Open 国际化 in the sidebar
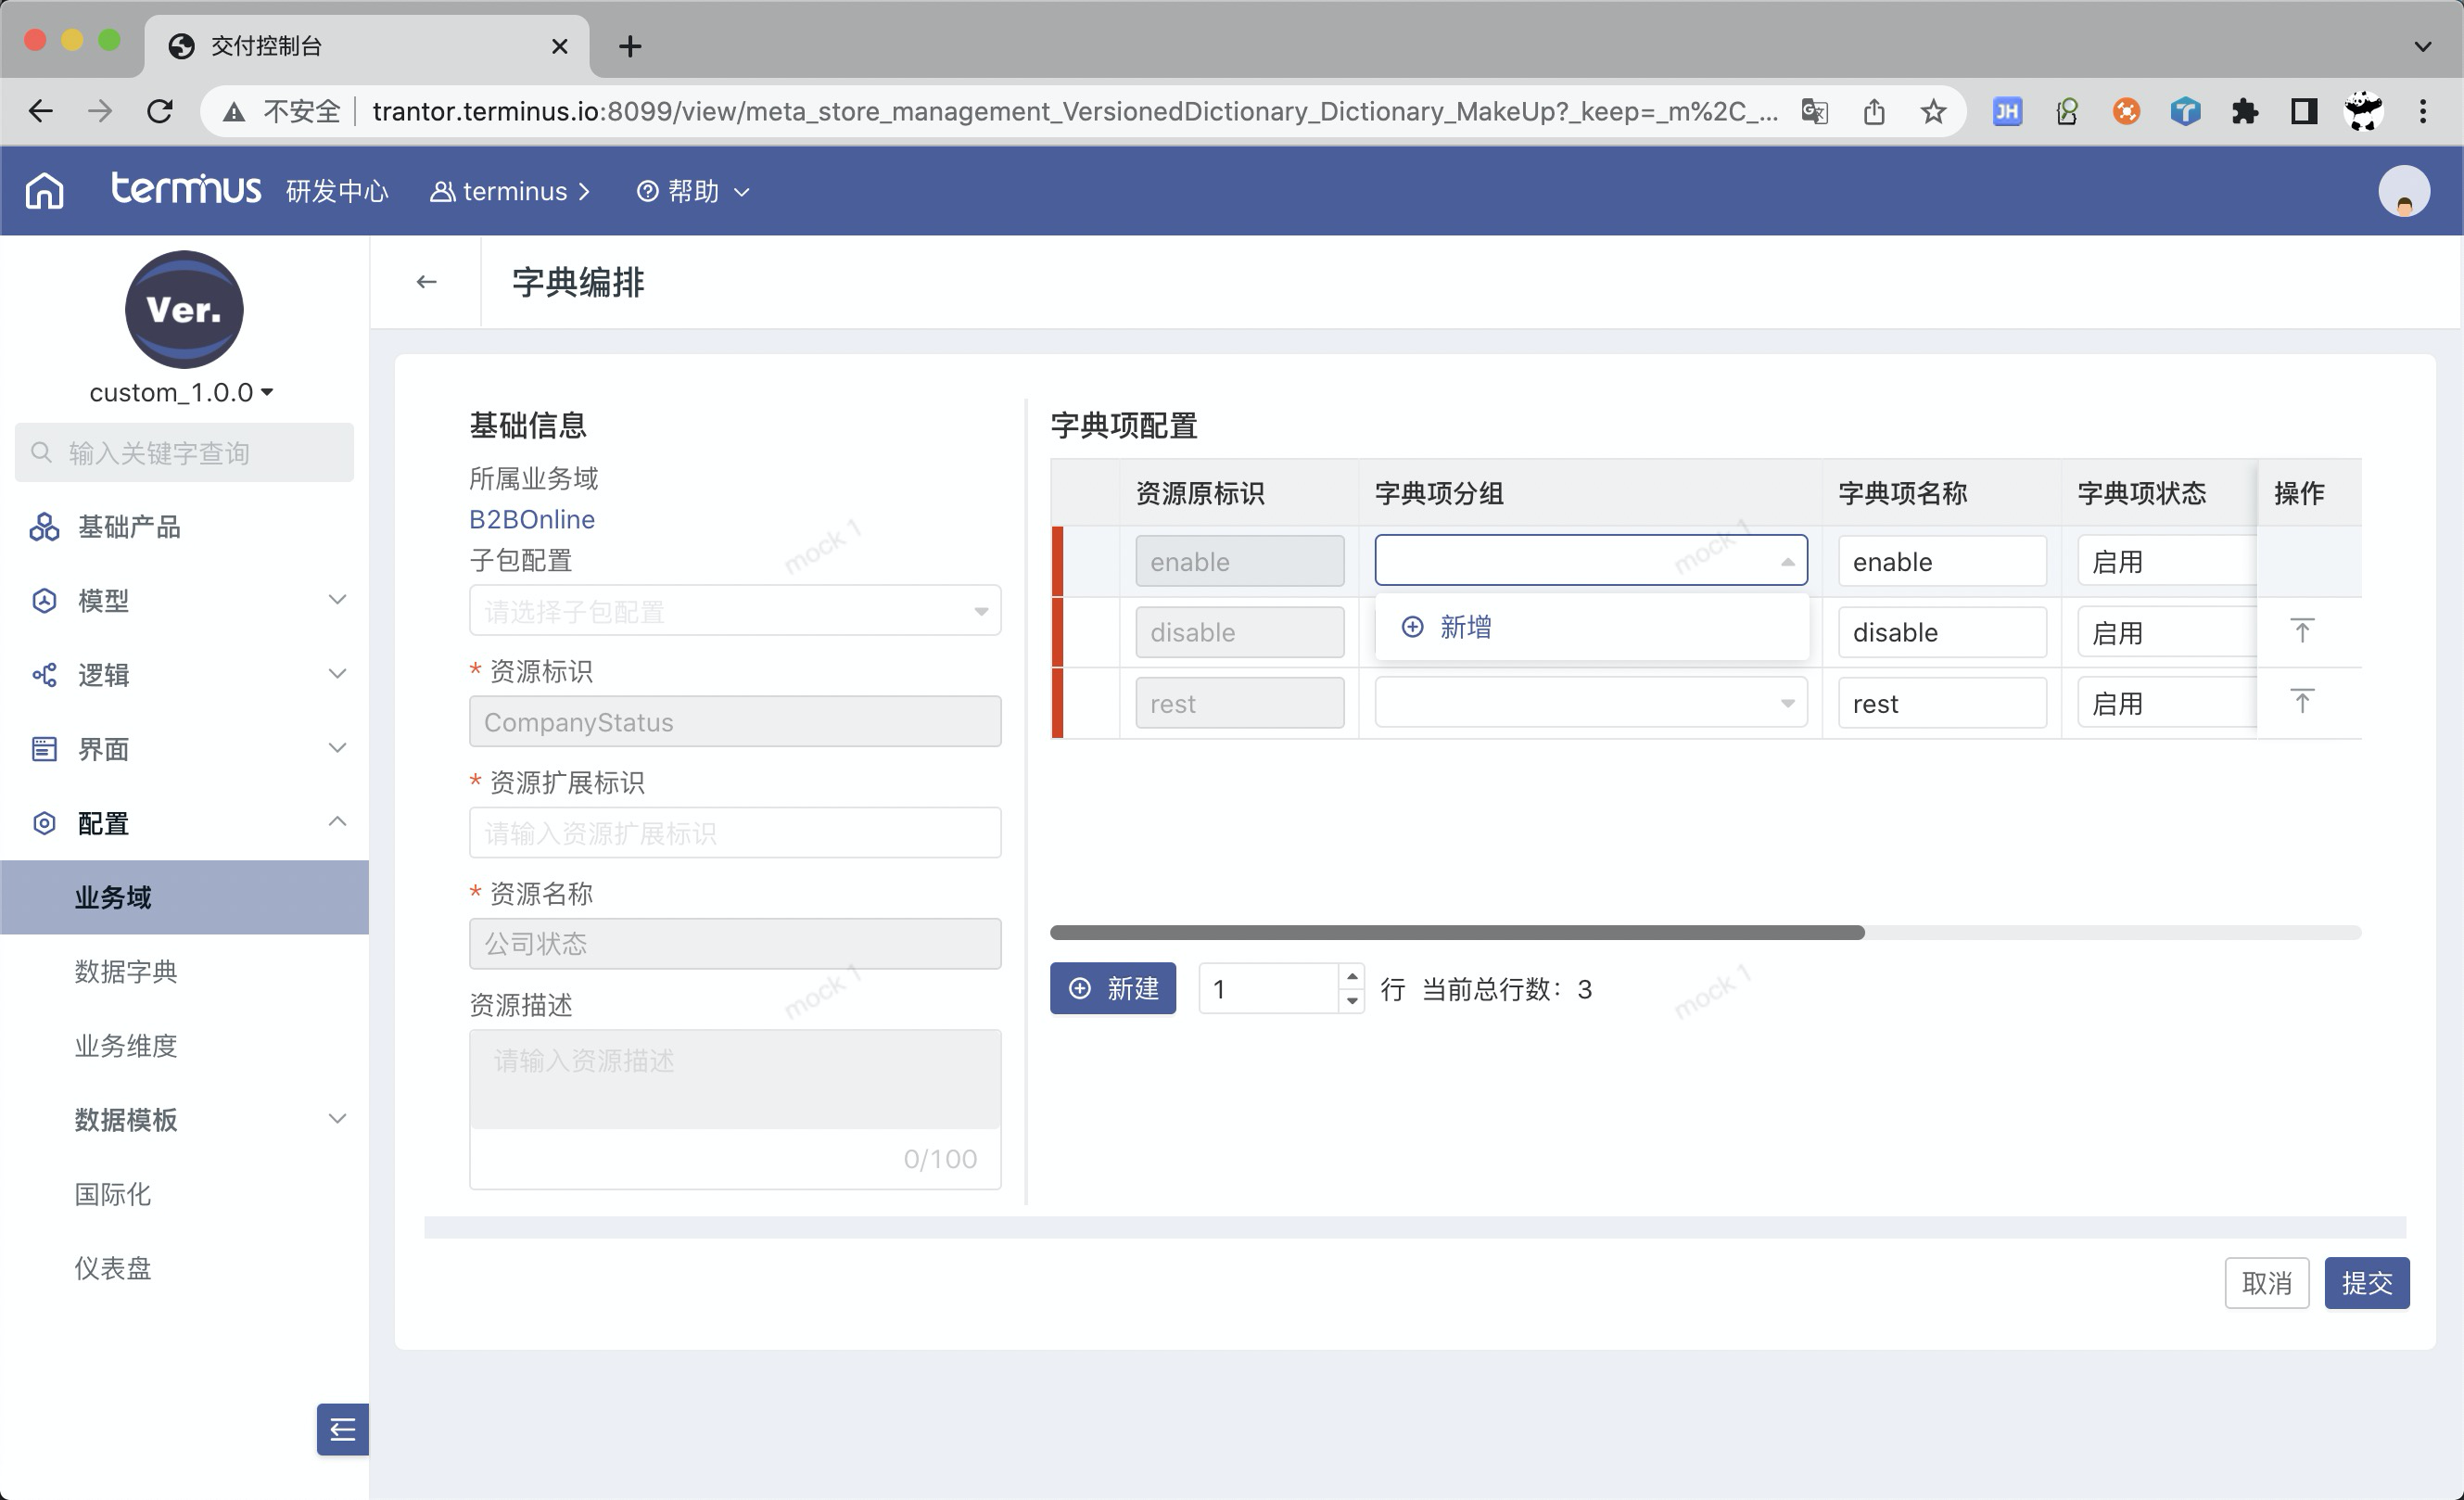The width and height of the screenshot is (2464, 1500). (x=185, y=1194)
